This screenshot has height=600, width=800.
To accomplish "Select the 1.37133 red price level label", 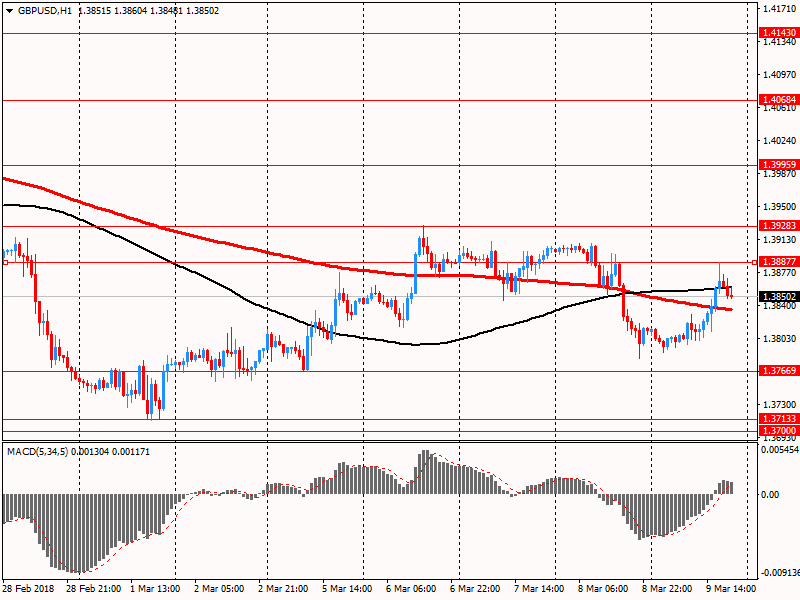I will 779,418.
